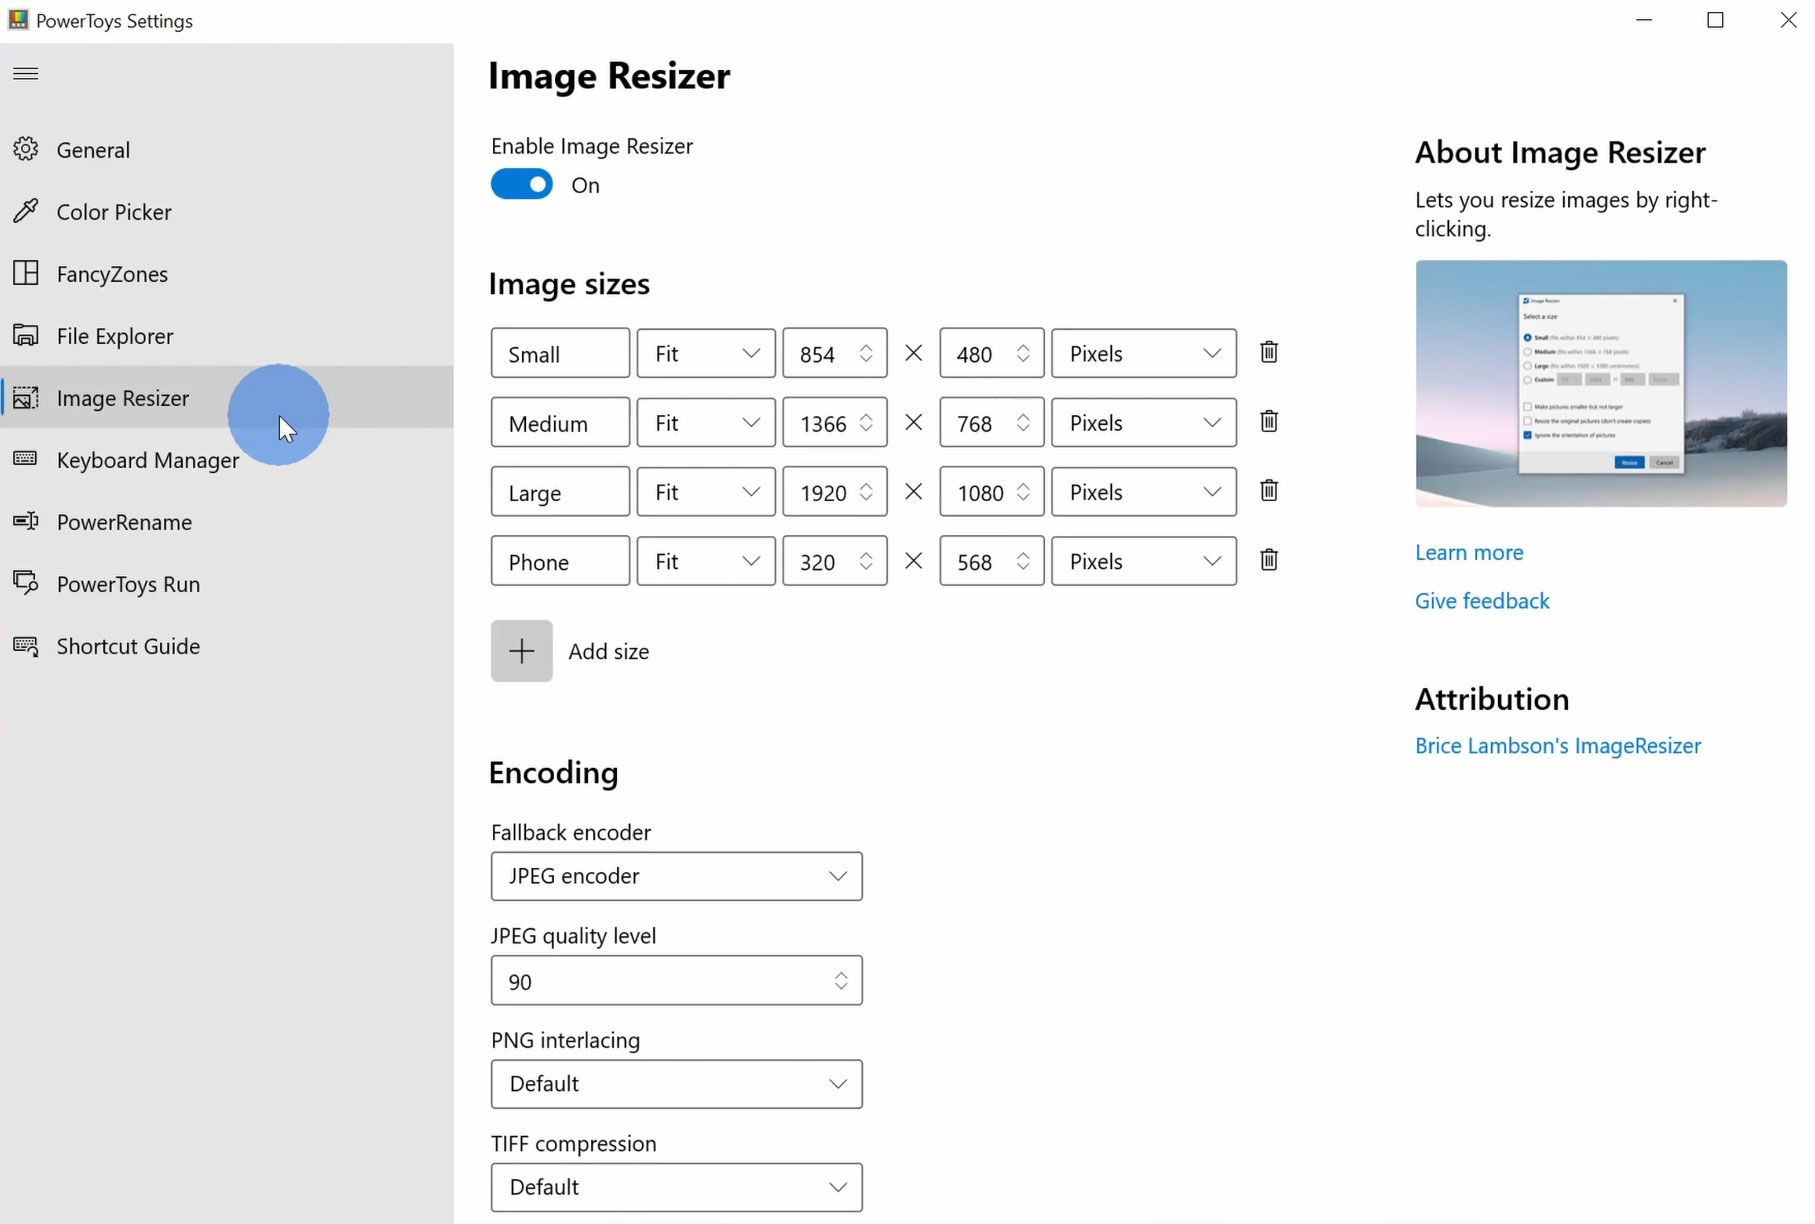Expand the Fallback encoder dropdown

point(676,876)
